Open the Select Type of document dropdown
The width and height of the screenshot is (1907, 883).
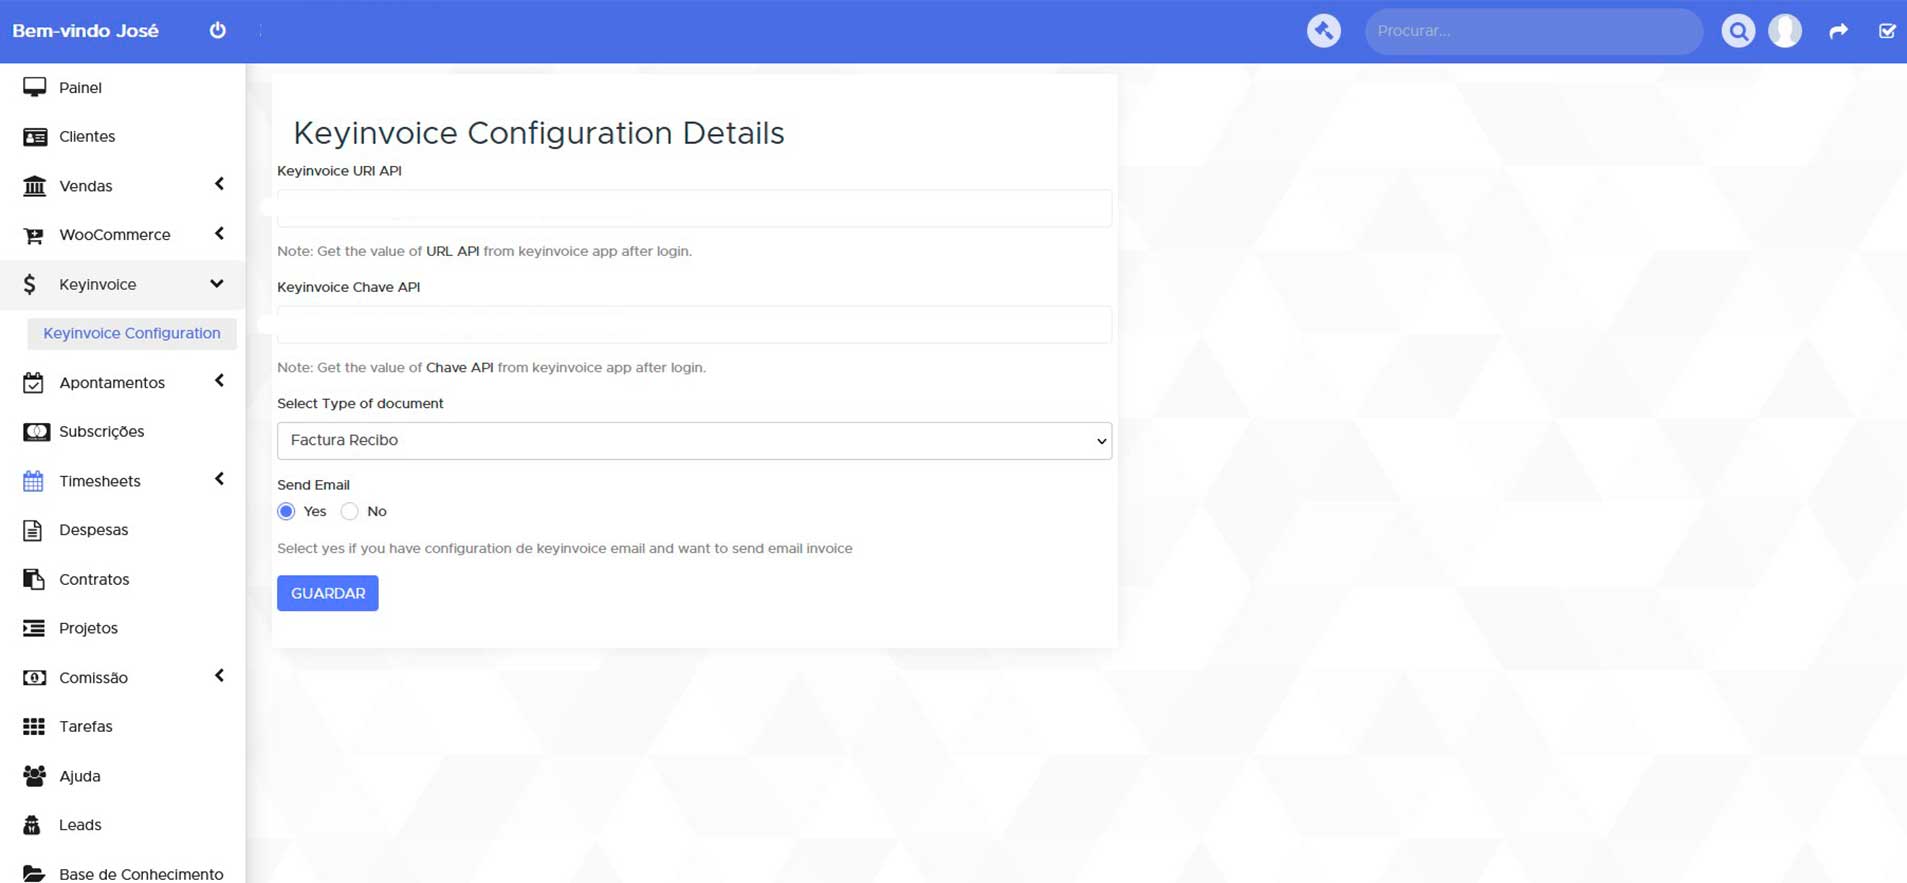pyautogui.click(x=694, y=441)
